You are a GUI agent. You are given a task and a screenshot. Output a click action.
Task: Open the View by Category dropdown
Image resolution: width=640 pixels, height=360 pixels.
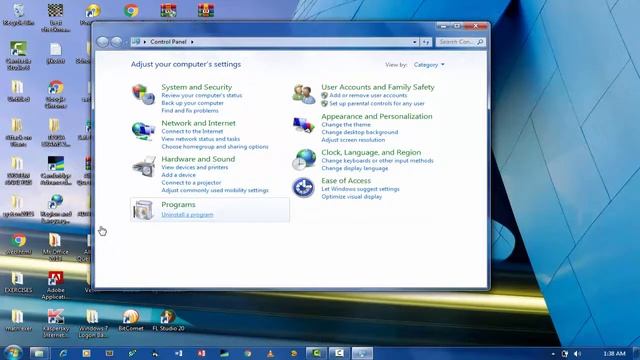(429, 64)
